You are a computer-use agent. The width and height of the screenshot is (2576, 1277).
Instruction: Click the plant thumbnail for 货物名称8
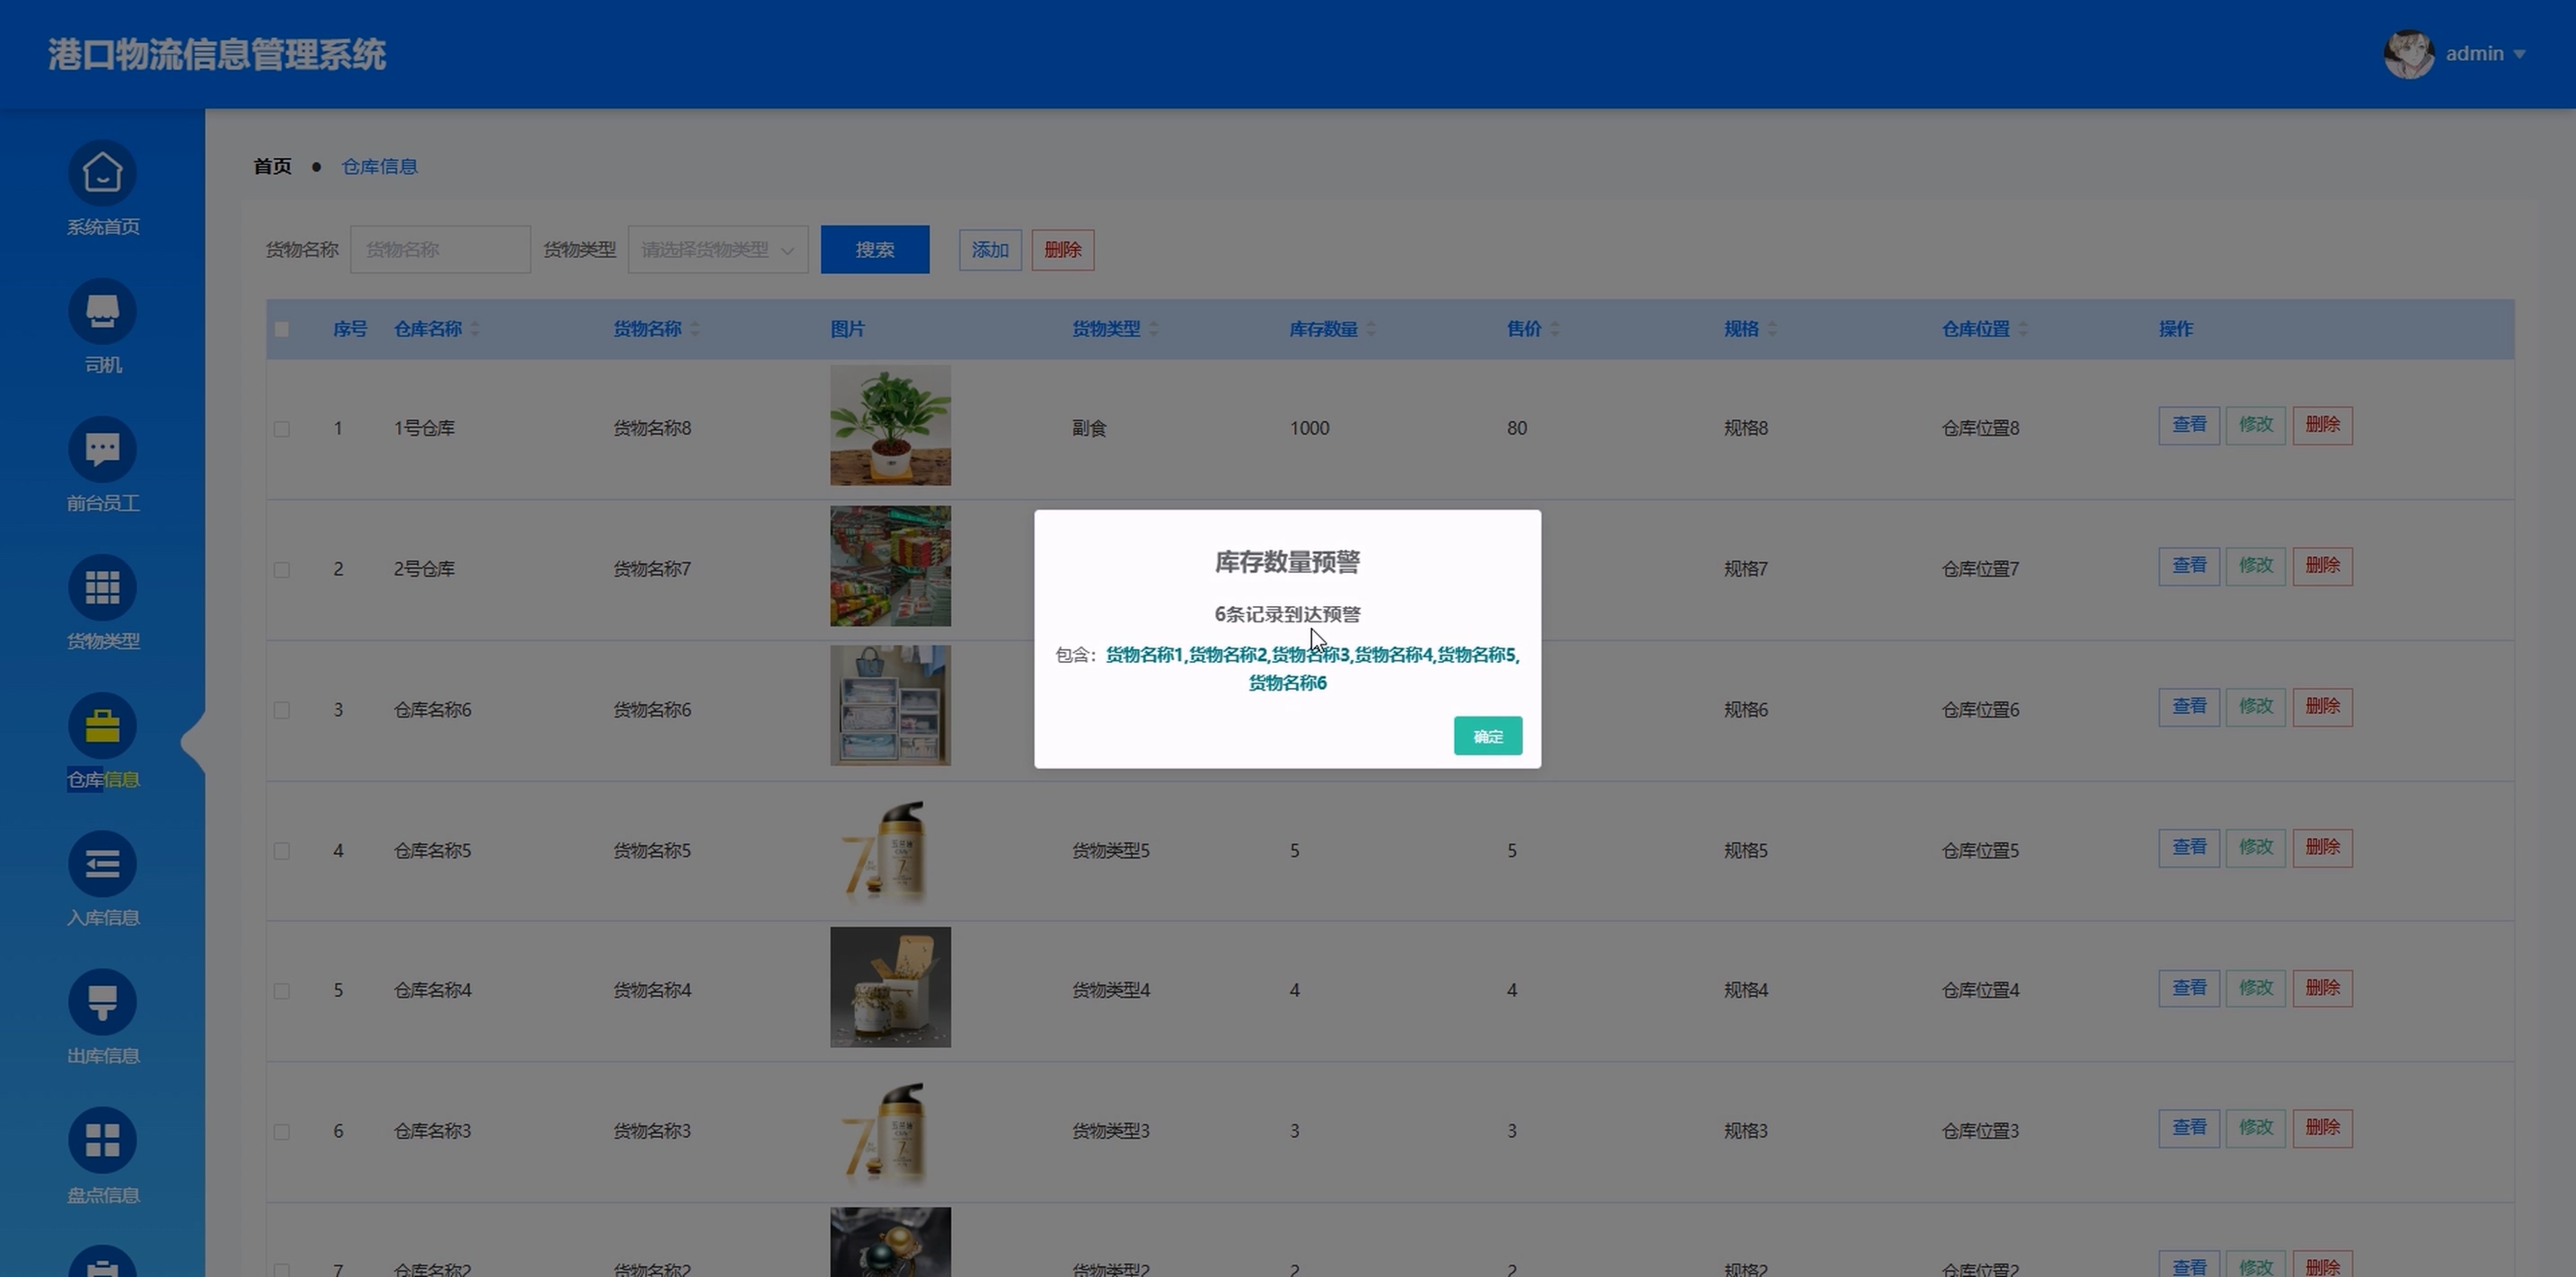point(890,426)
